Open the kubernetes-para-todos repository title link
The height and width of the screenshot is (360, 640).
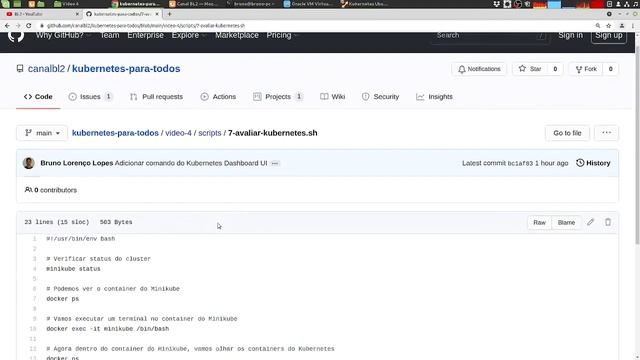click(x=126, y=69)
